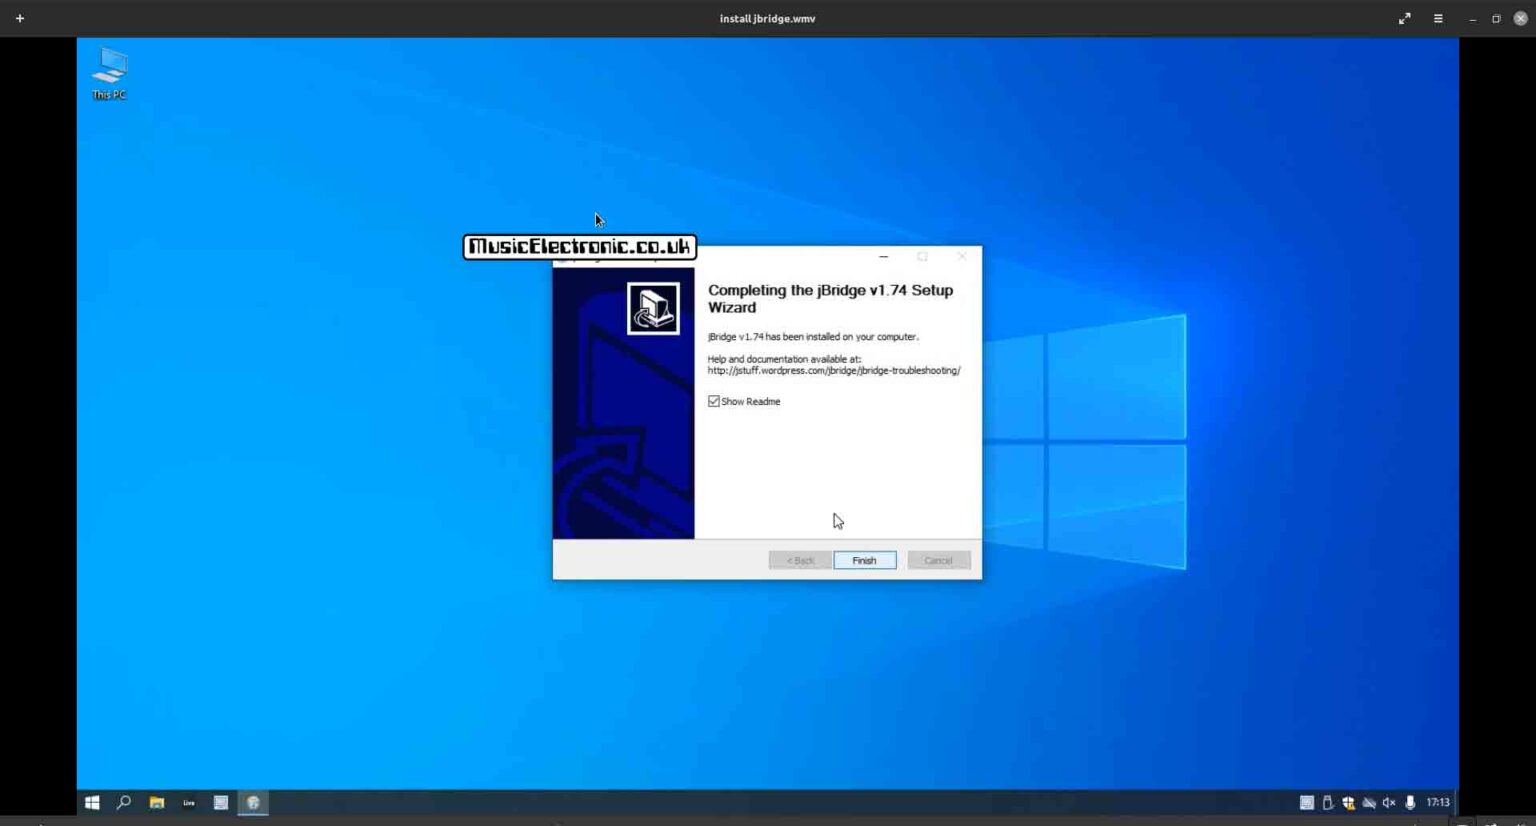Open the video player hamburger menu

[1438, 18]
